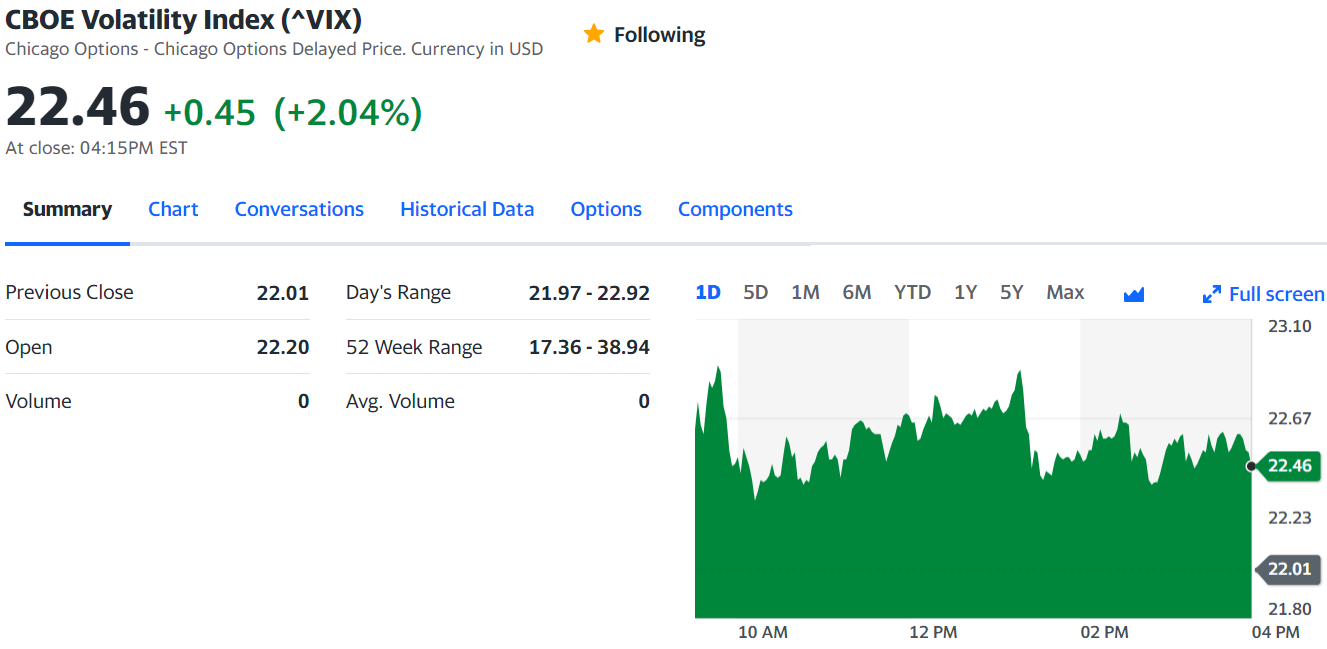Image resolution: width=1327 pixels, height=649 pixels.
Task: Click the Day's Range label
Action: click(x=398, y=293)
